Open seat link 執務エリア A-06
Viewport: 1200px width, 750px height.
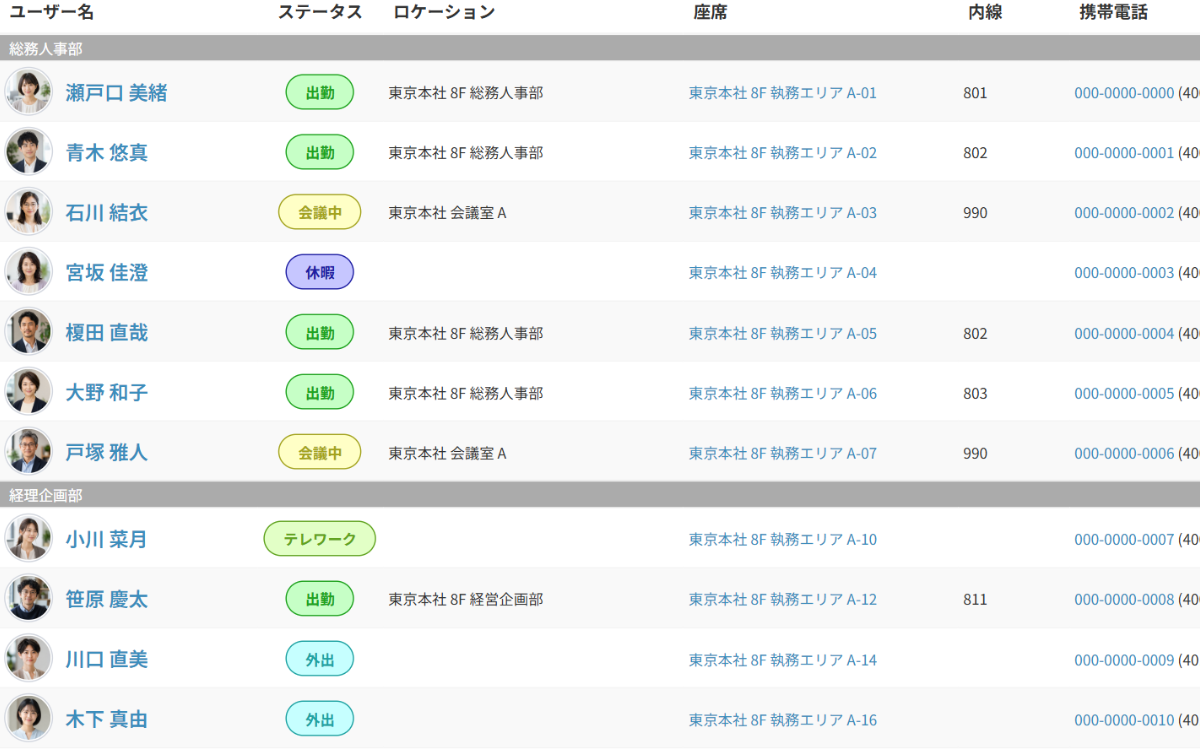783,393
